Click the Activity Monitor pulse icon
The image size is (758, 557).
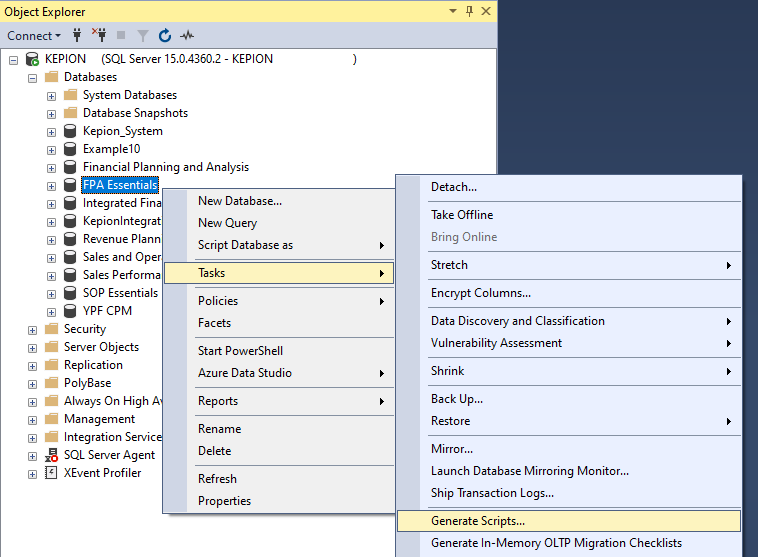(x=187, y=35)
